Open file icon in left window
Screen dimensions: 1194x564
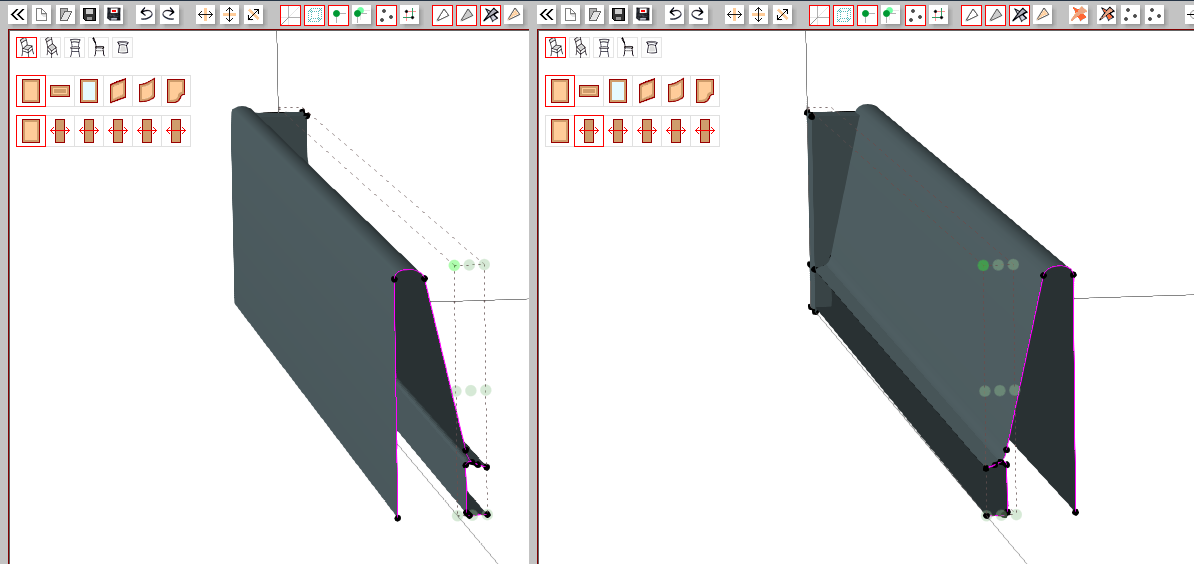[x=65, y=14]
